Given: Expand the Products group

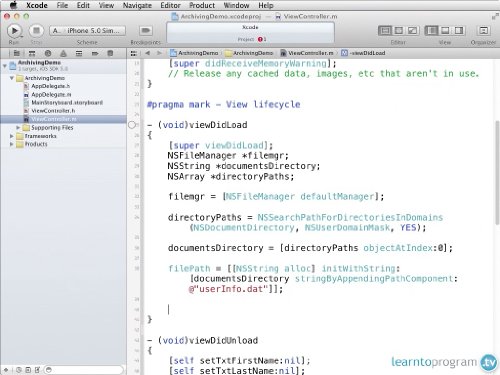Looking at the screenshot, I should (12, 144).
